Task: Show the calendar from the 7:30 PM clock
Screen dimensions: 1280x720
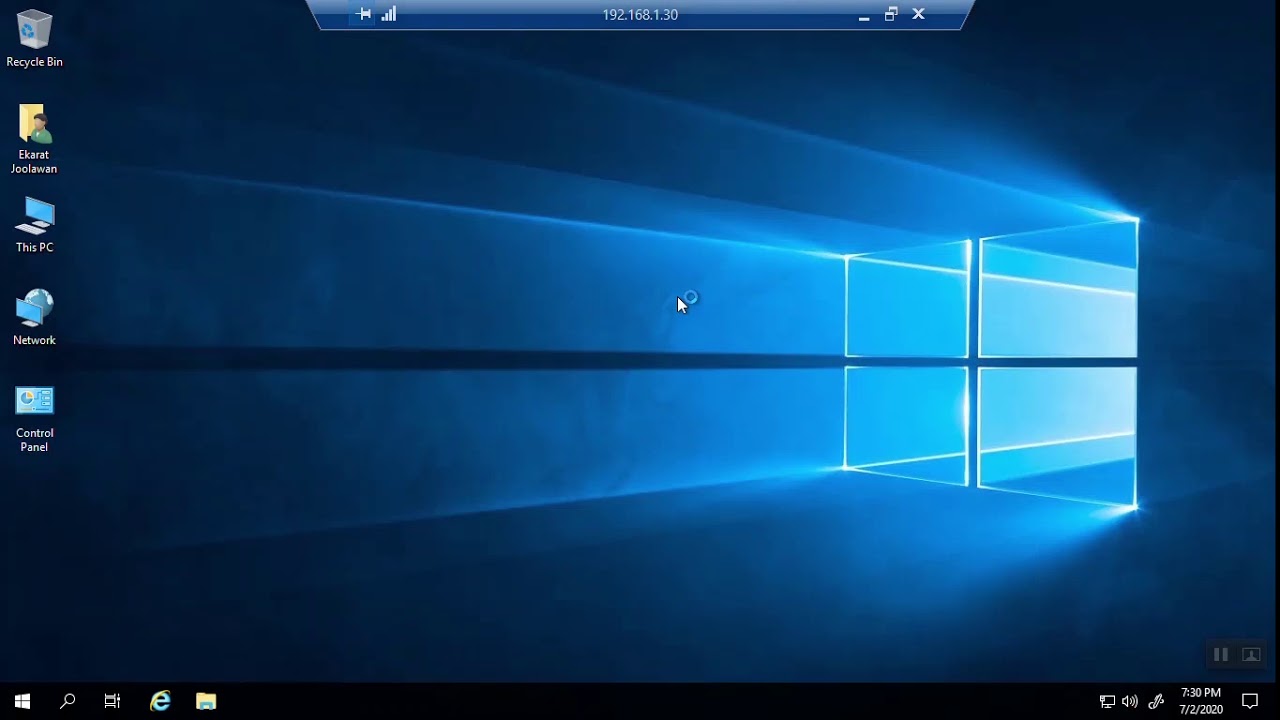Action: [x=1201, y=701]
